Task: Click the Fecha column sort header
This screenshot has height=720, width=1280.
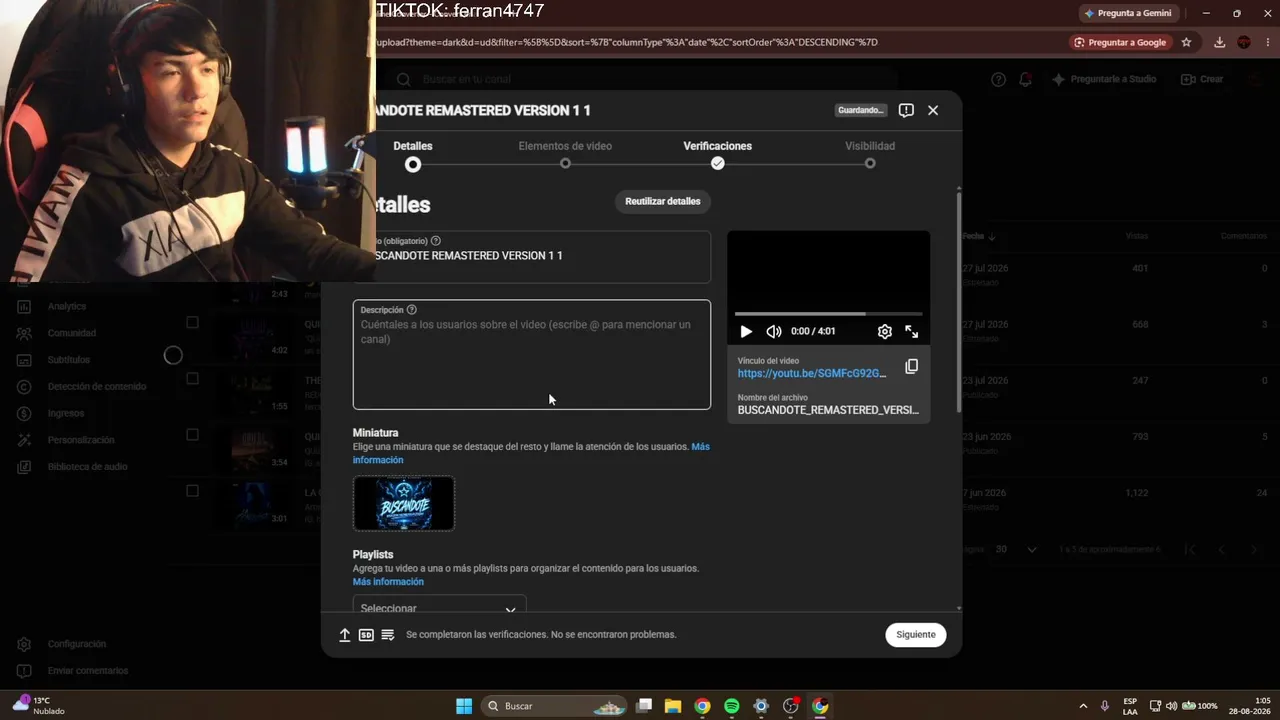Action: point(978,236)
